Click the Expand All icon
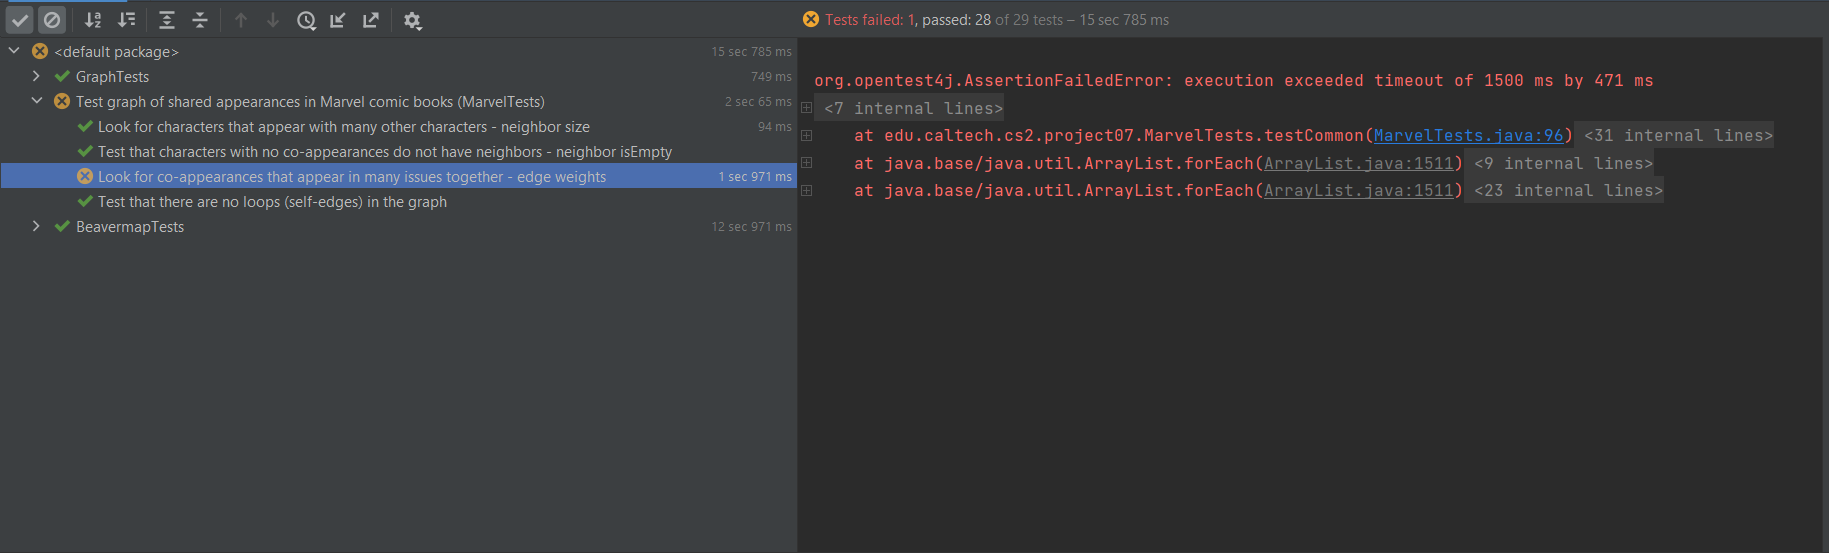The image size is (1829, 553). coord(167,20)
